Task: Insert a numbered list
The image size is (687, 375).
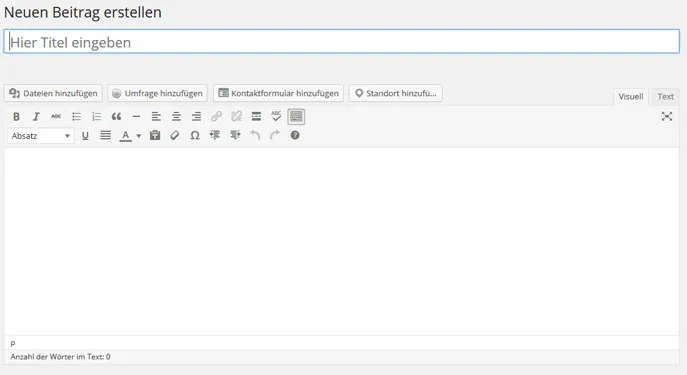Action: [96, 117]
